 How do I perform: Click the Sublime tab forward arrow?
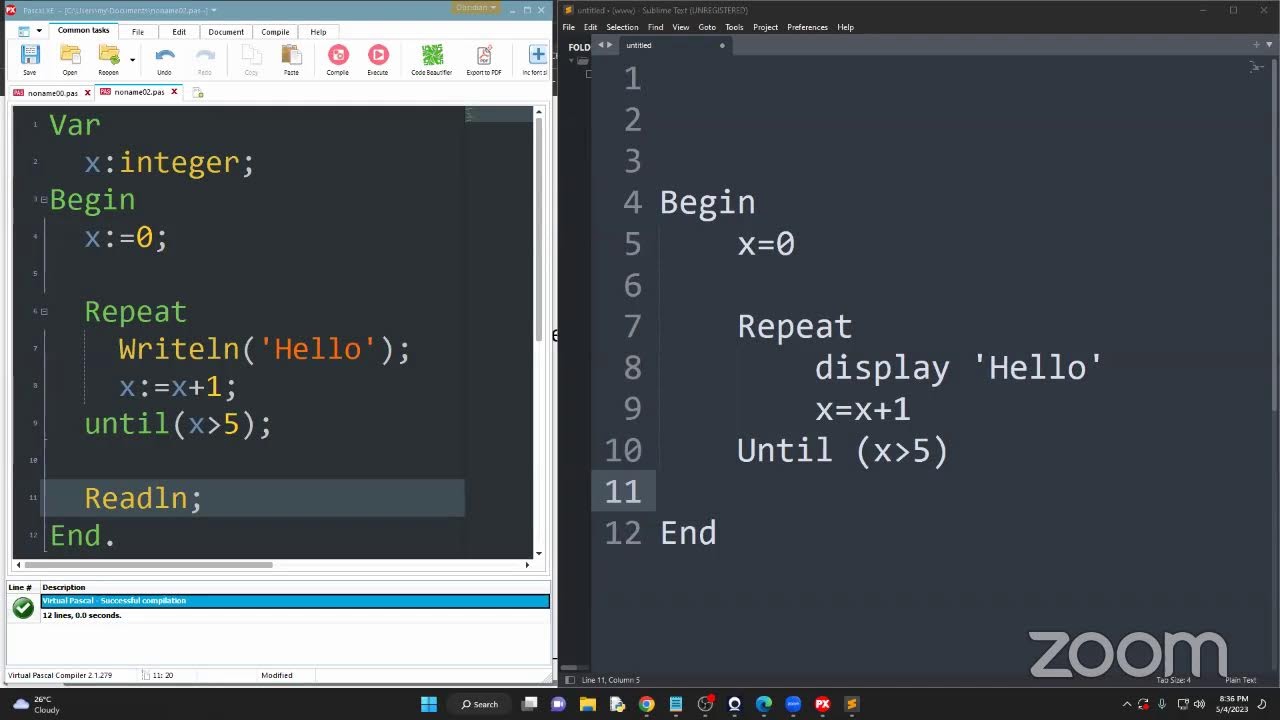[610, 45]
